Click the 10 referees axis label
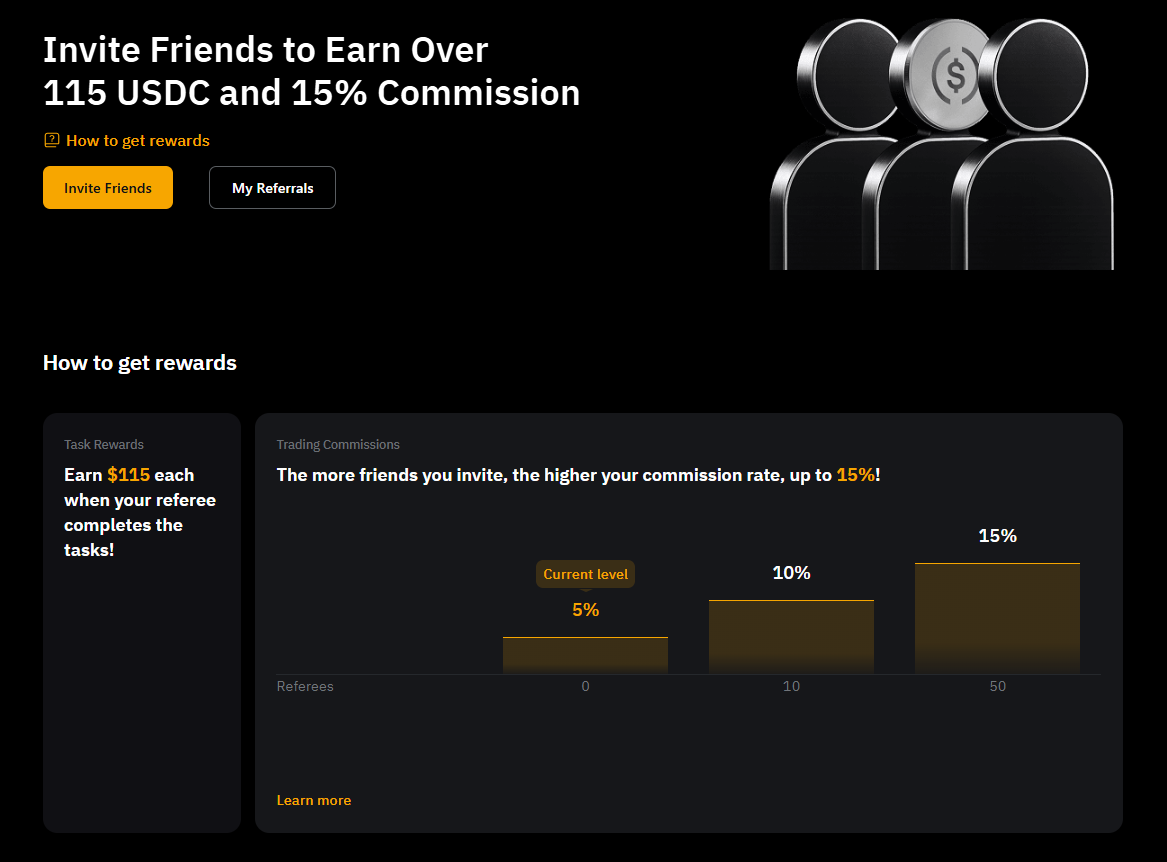 [791, 687]
